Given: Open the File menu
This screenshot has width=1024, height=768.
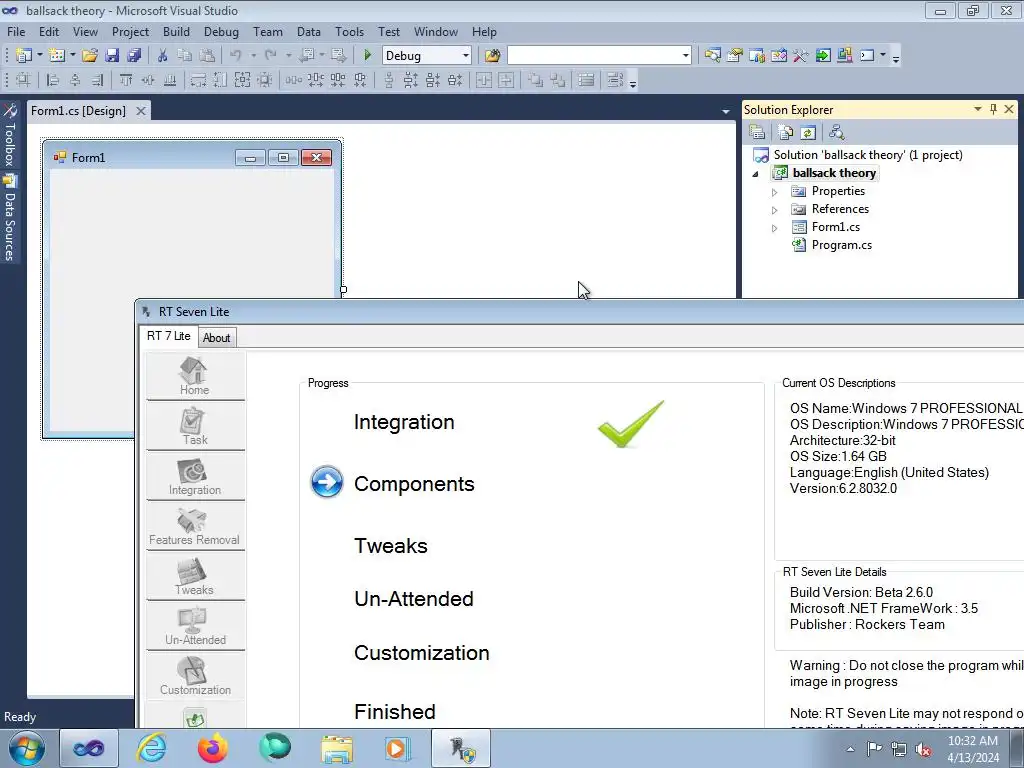Looking at the screenshot, I should pos(16,31).
